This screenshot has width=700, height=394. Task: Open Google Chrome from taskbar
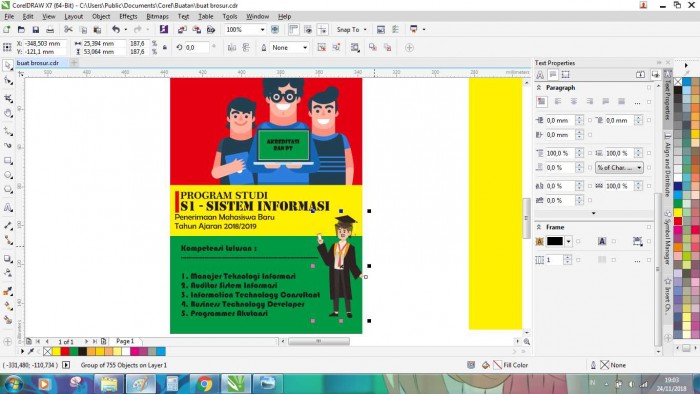click(x=204, y=384)
